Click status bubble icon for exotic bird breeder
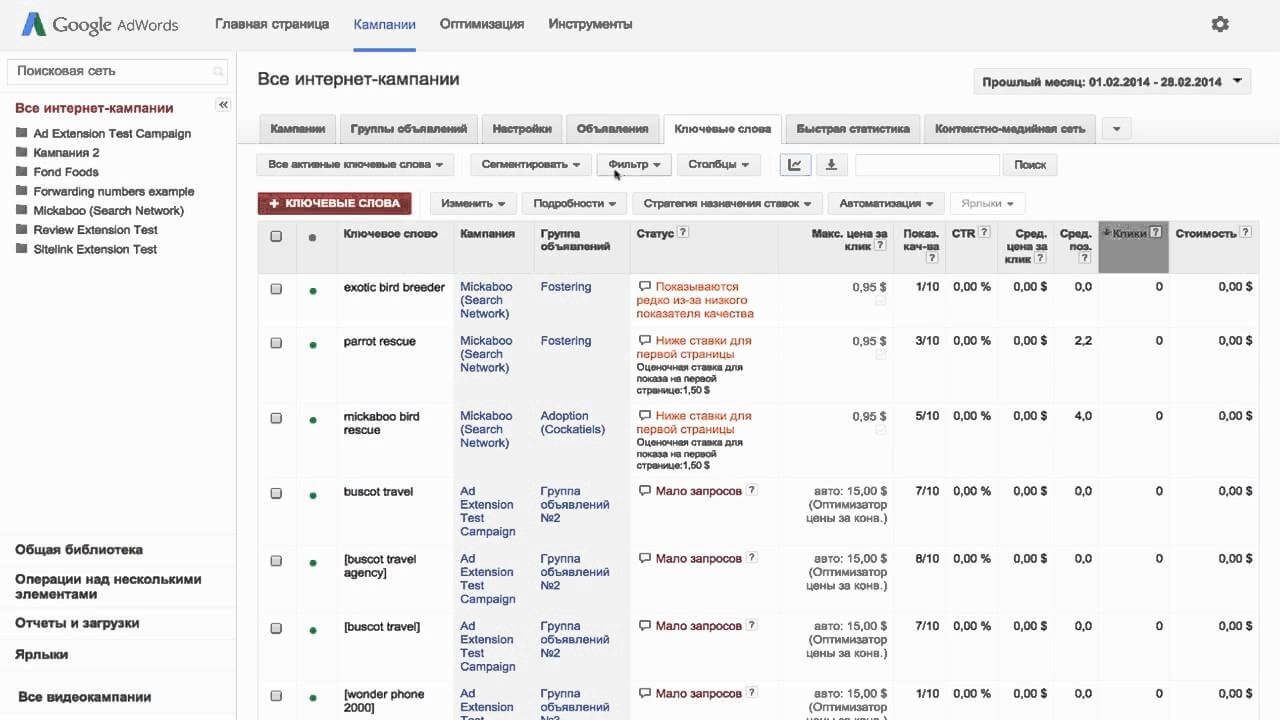 [x=644, y=287]
